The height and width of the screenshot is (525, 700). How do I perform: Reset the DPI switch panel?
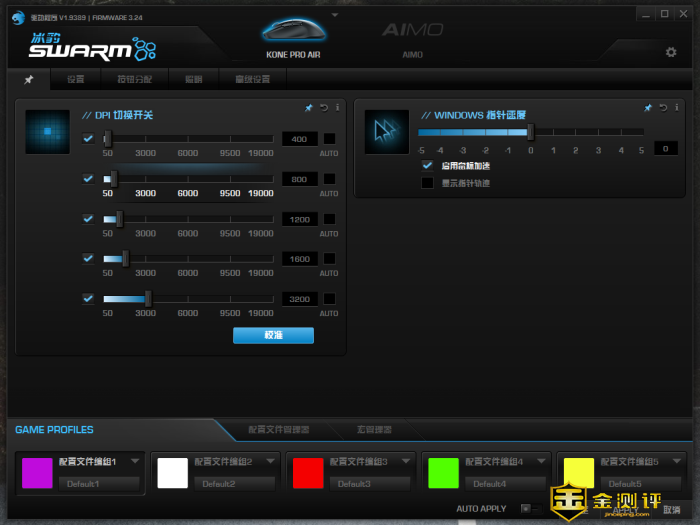point(324,107)
